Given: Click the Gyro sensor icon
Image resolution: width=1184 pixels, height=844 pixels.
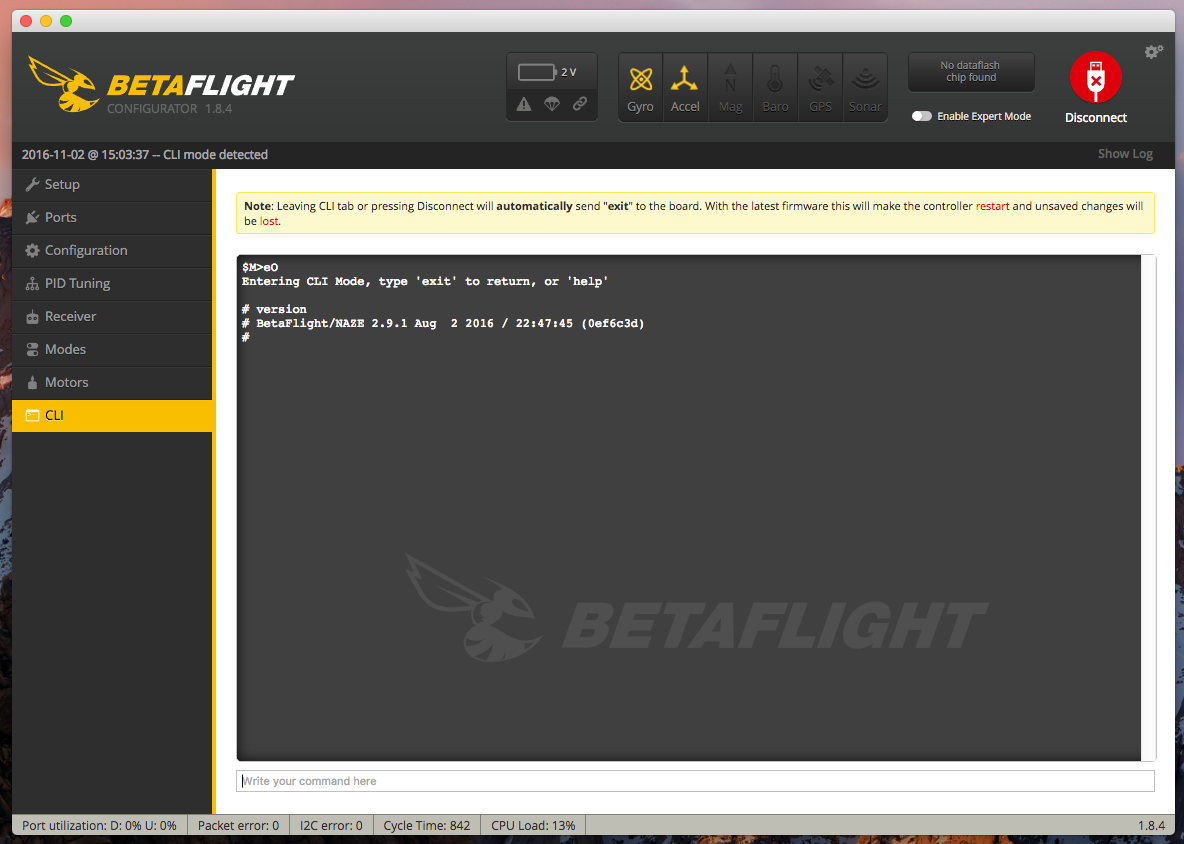Looking at the screenshot, I should (640, 79).
